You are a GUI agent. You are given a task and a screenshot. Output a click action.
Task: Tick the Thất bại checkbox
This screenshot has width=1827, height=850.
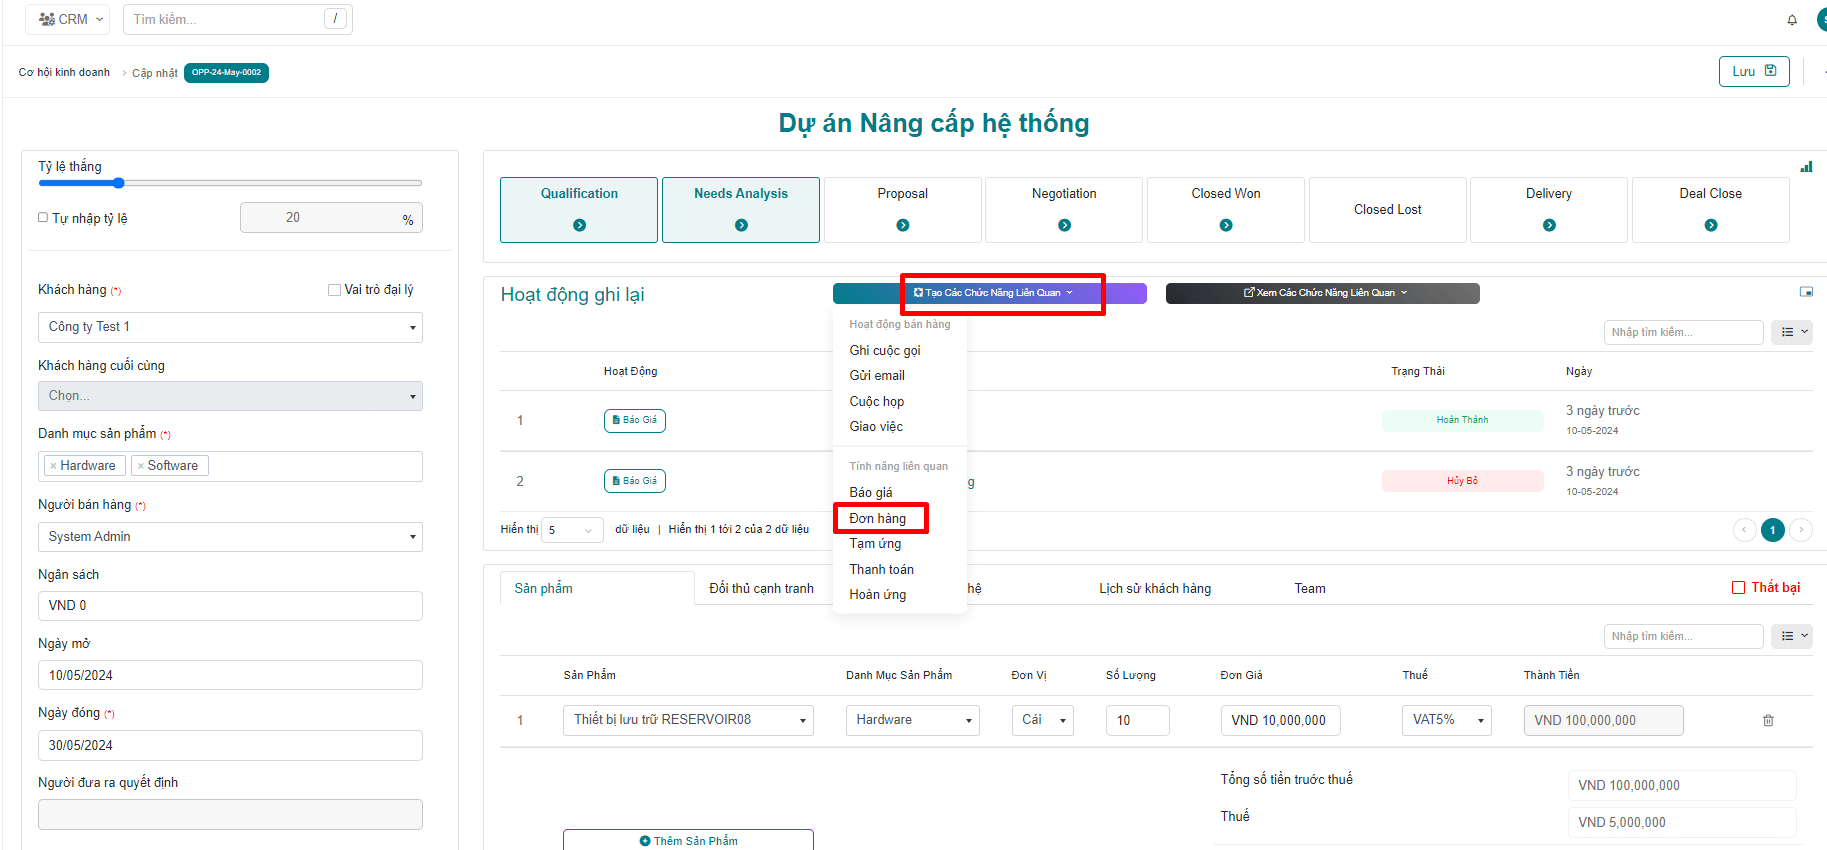coord(1738,588)
